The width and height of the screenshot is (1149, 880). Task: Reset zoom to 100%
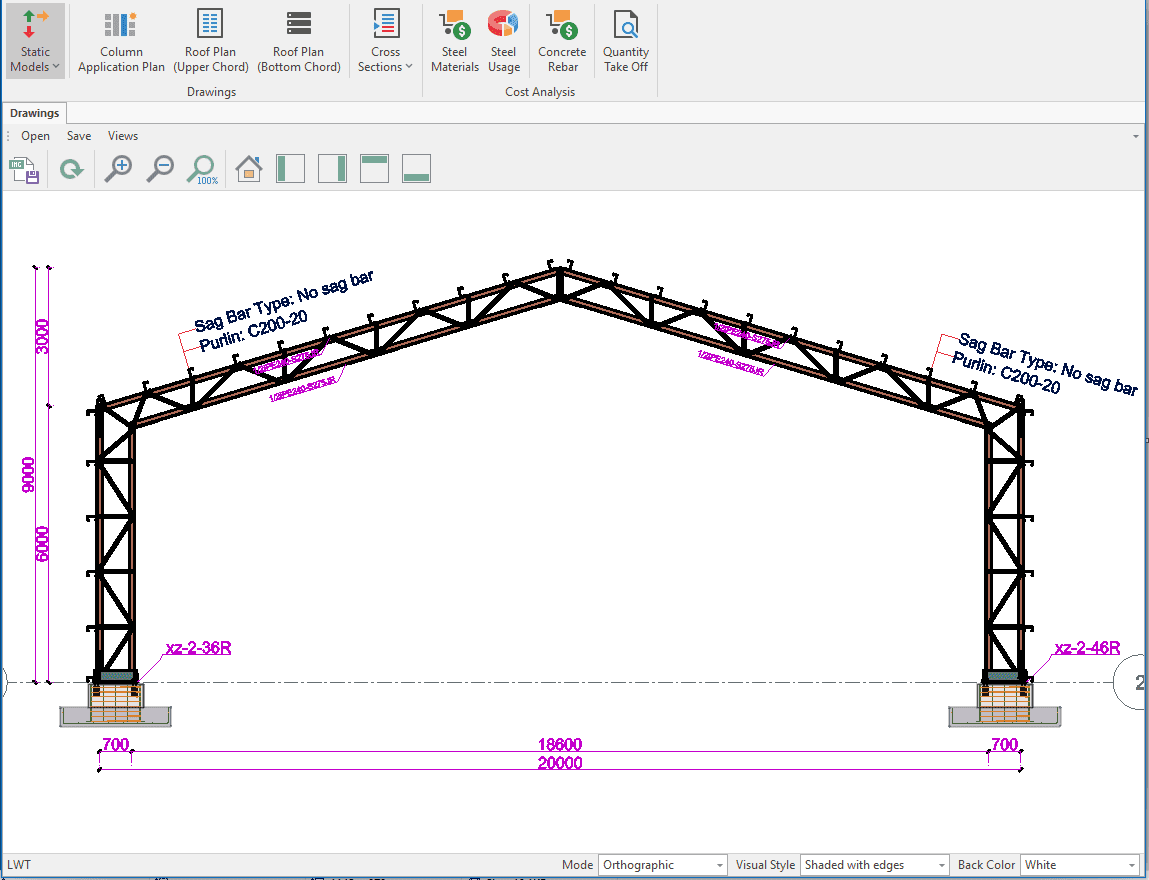tap(203, 169)
